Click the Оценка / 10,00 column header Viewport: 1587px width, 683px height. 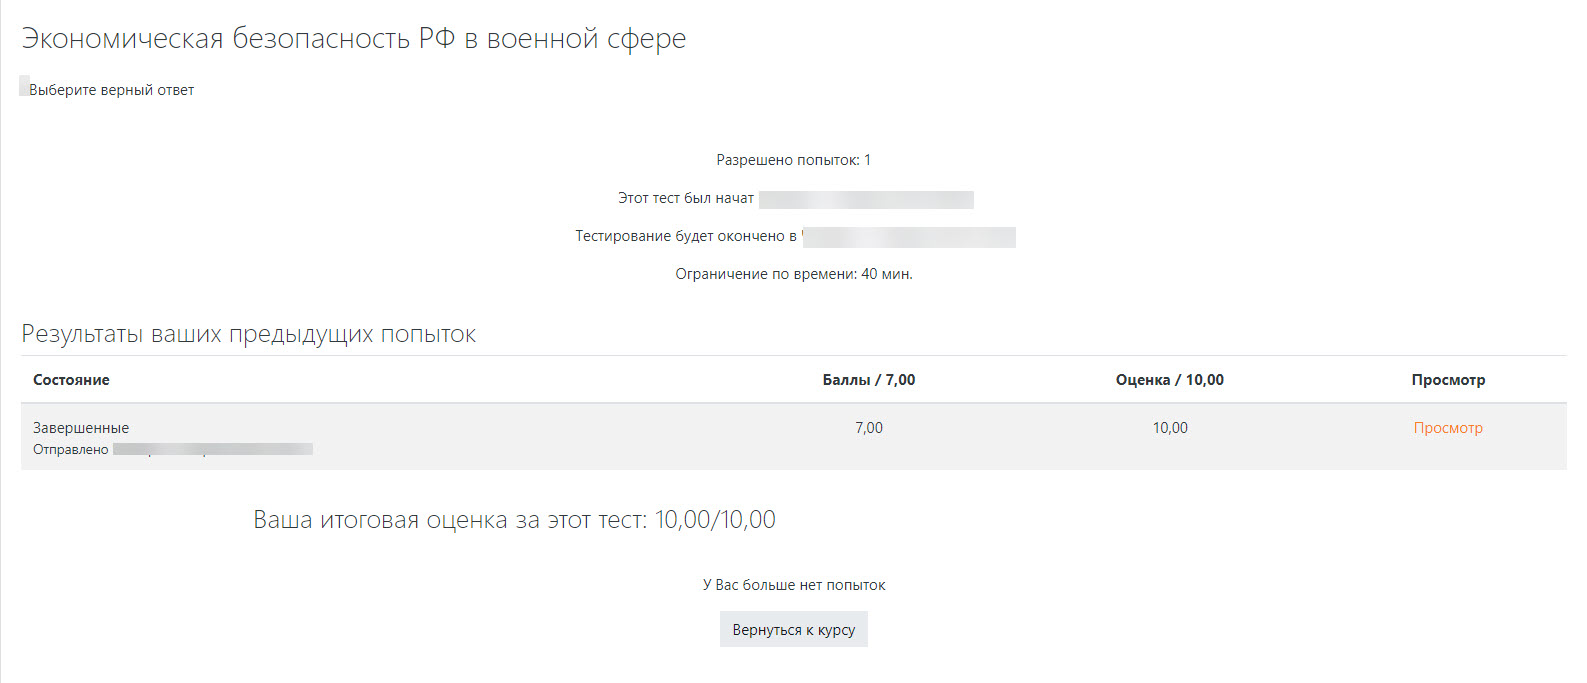pyautogui.click(x=1169, y=380)
